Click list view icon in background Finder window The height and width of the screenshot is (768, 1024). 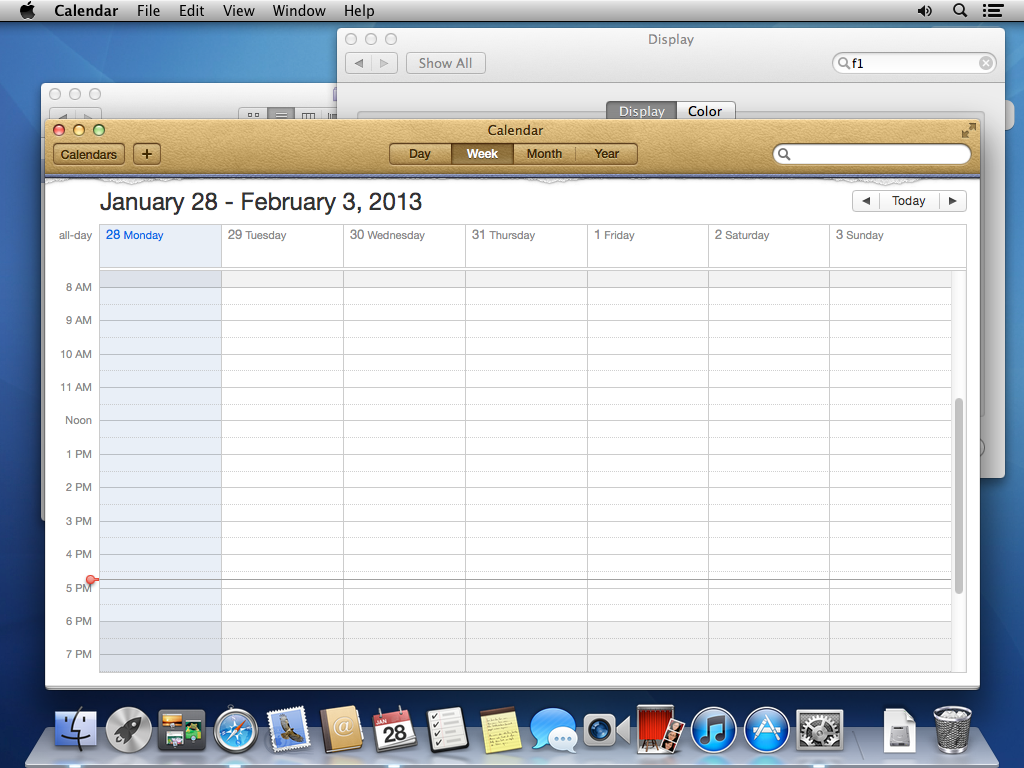pyautogui.click(x=281, y=114)
